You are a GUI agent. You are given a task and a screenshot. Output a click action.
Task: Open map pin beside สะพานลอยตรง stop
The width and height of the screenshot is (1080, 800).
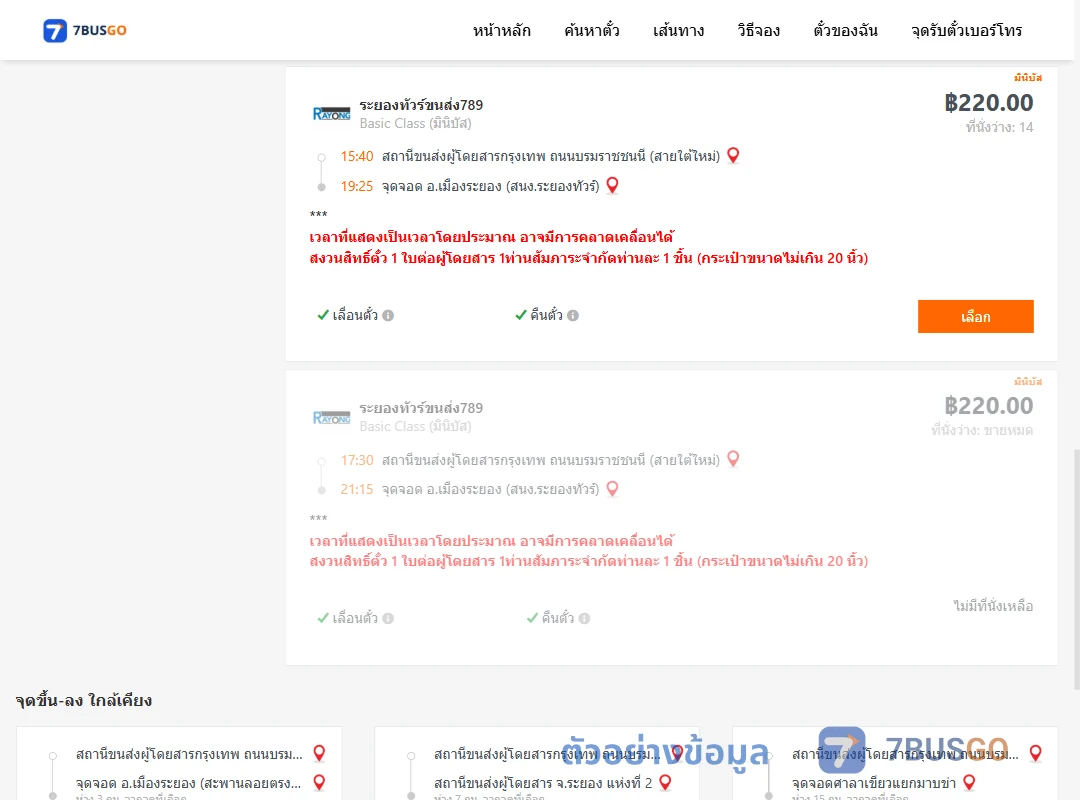319,782
